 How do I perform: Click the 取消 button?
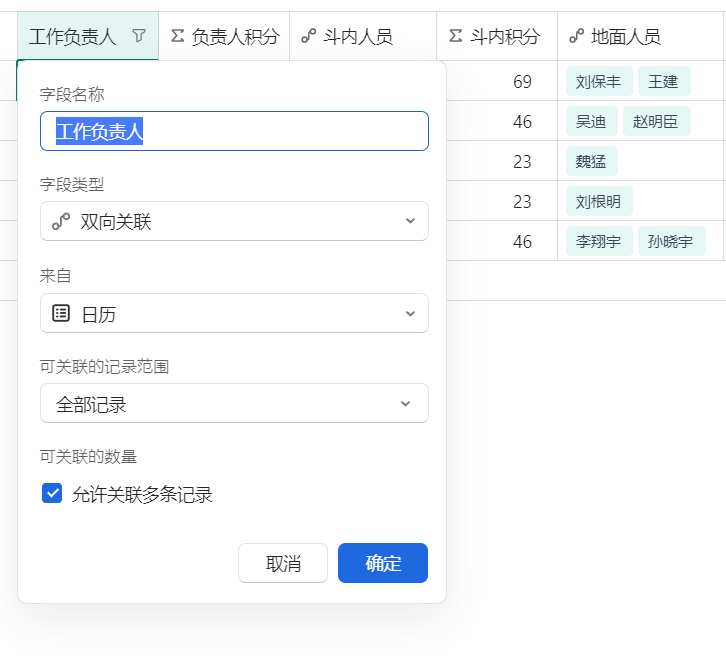point(283,563)
